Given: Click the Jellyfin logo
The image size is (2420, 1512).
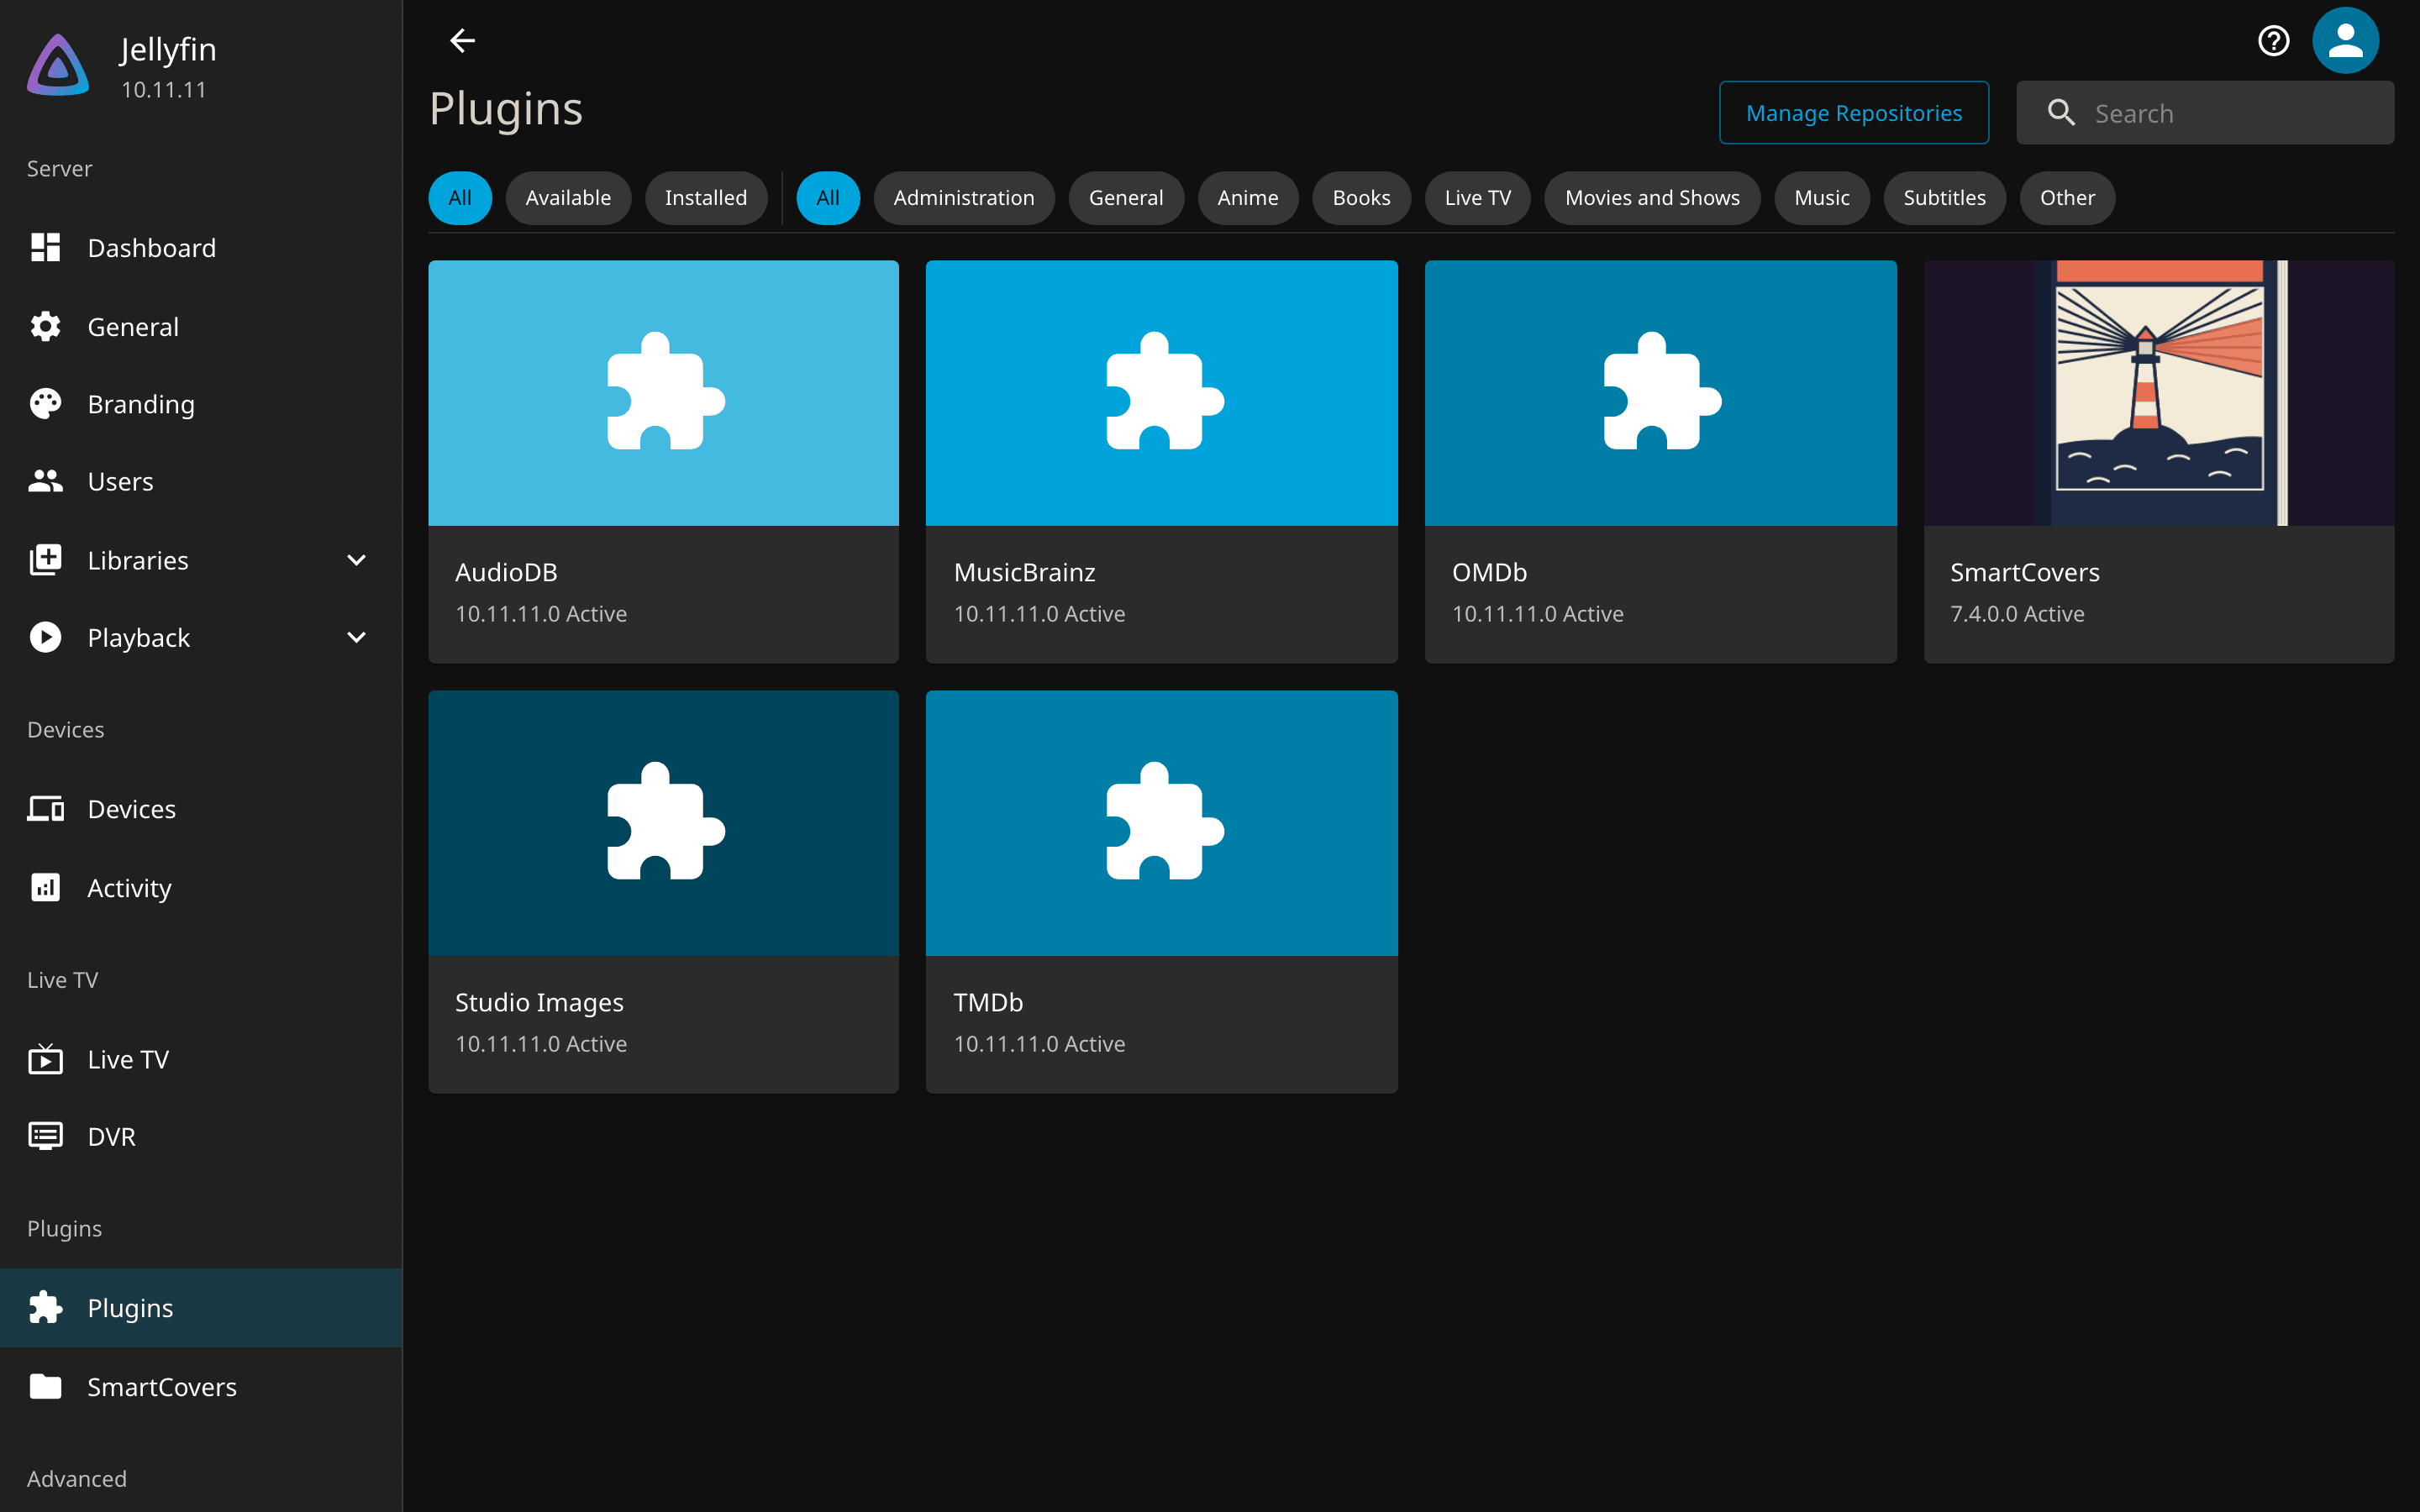Looking at the screenshot, I should point(58,66).
